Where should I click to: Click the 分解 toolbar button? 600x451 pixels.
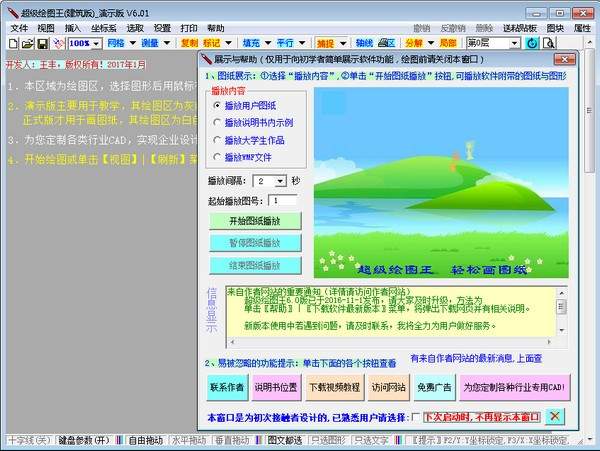coord(415,44)
